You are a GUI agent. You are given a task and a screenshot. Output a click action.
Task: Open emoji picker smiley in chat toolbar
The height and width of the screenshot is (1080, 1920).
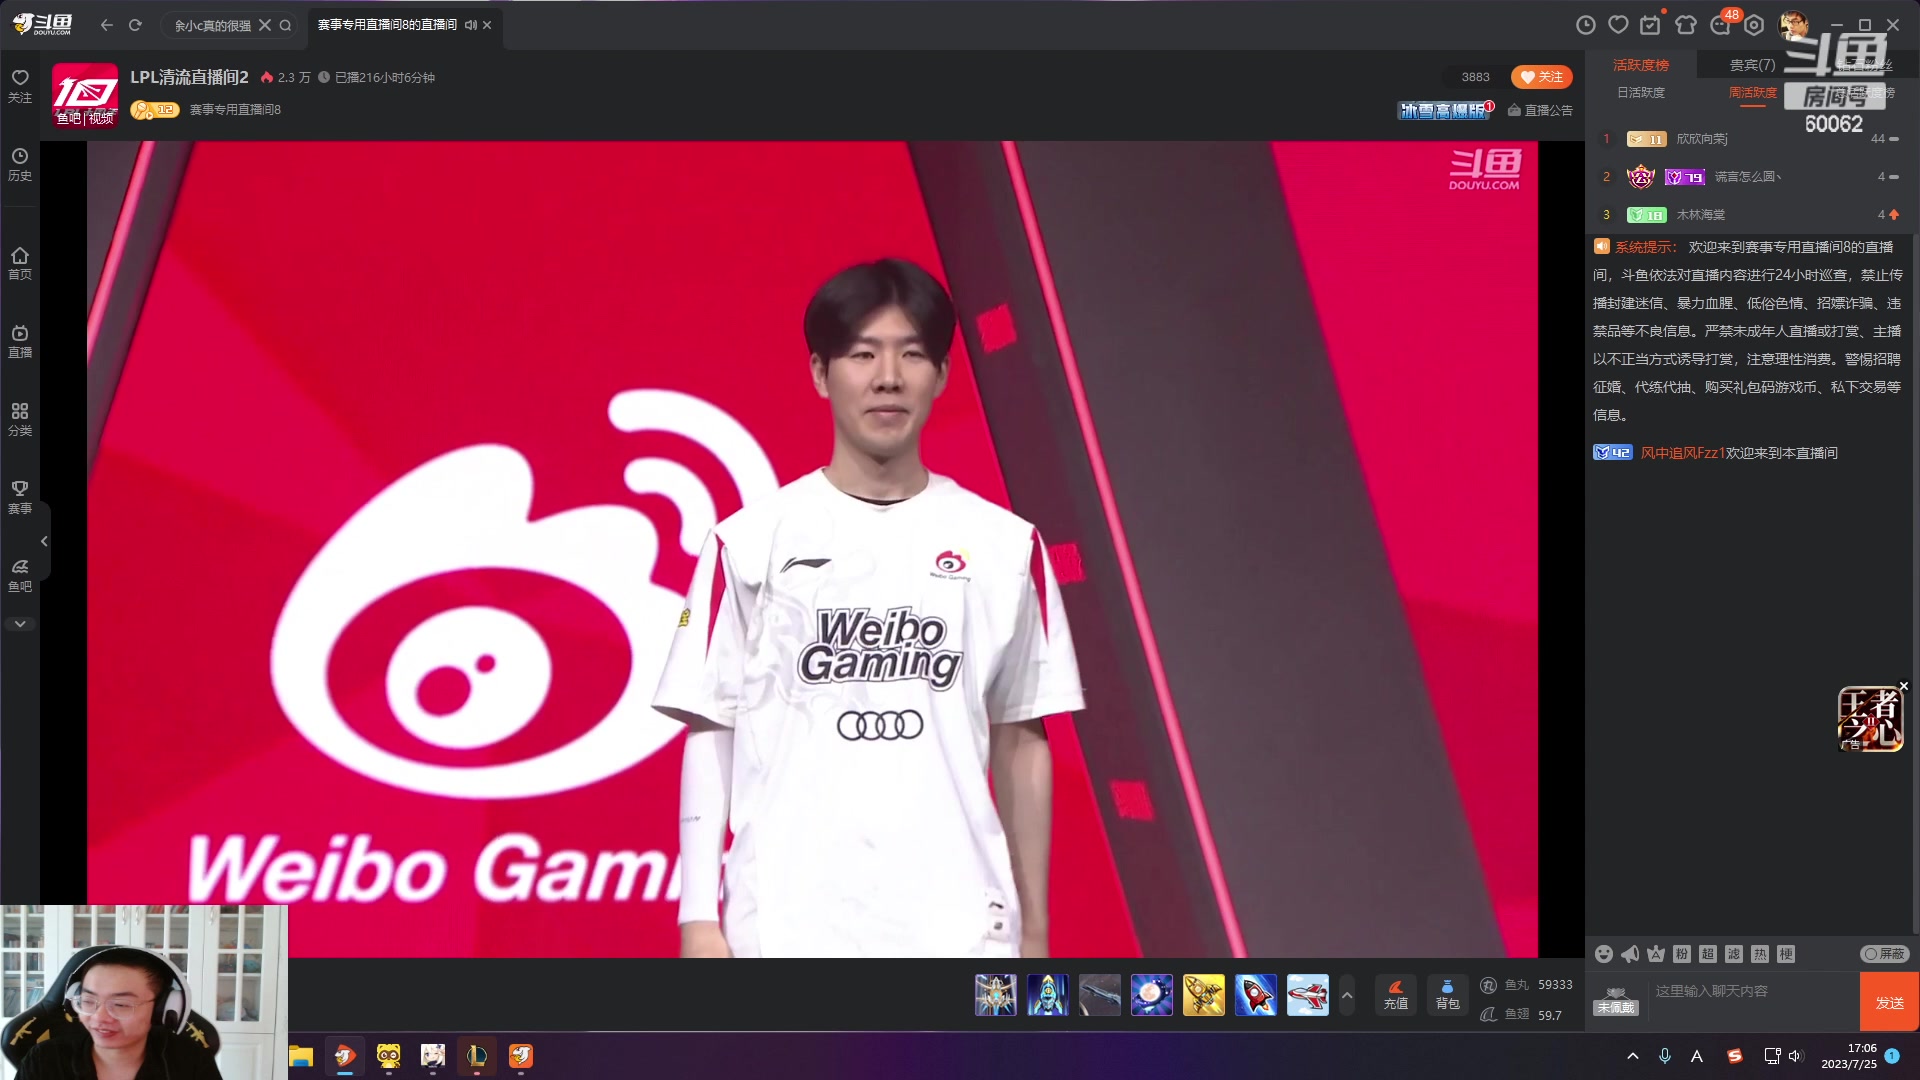pos(1604,954)
